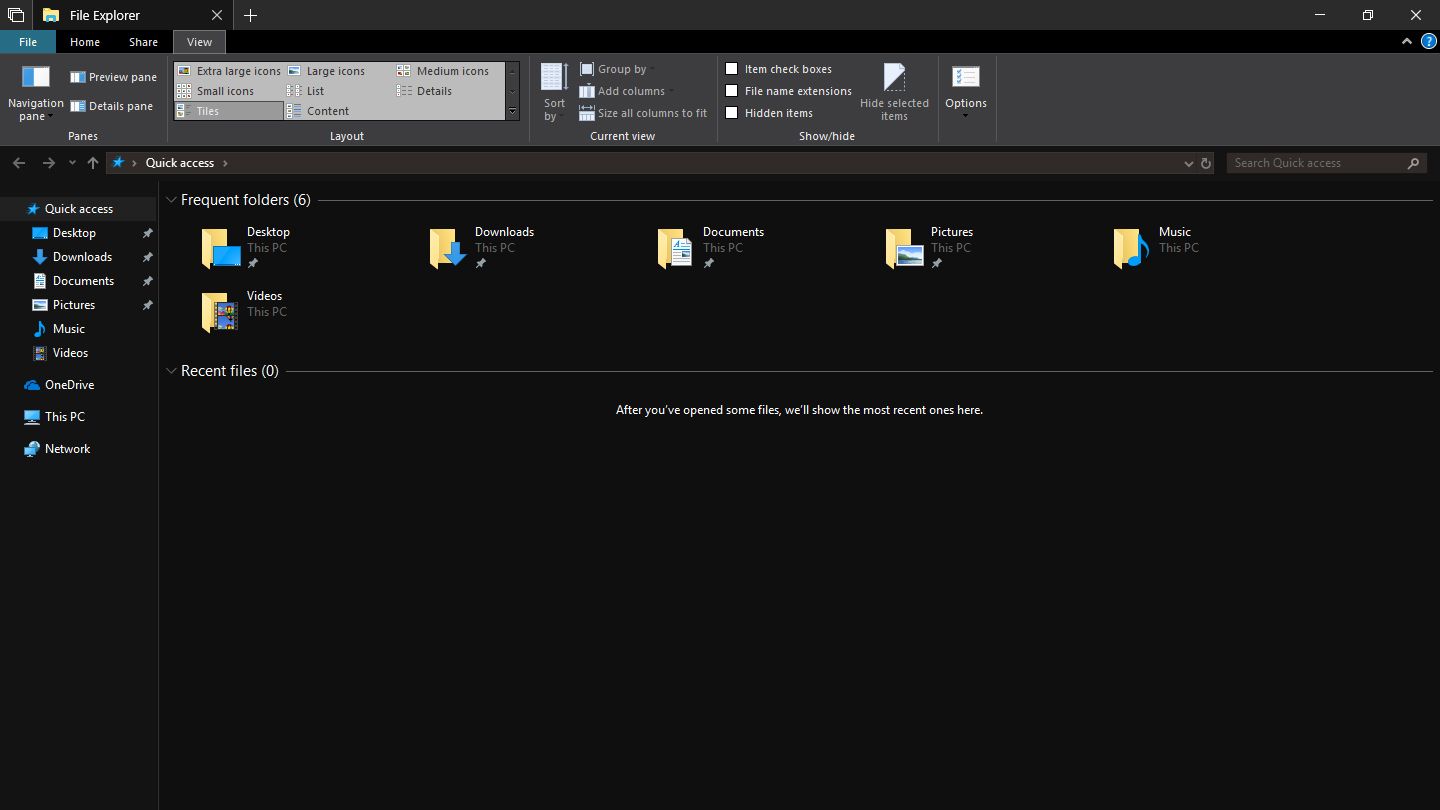The image size is (1440, 810).
Task: Switch to the Share ribbon tab
Action: (x=143, y=42)
